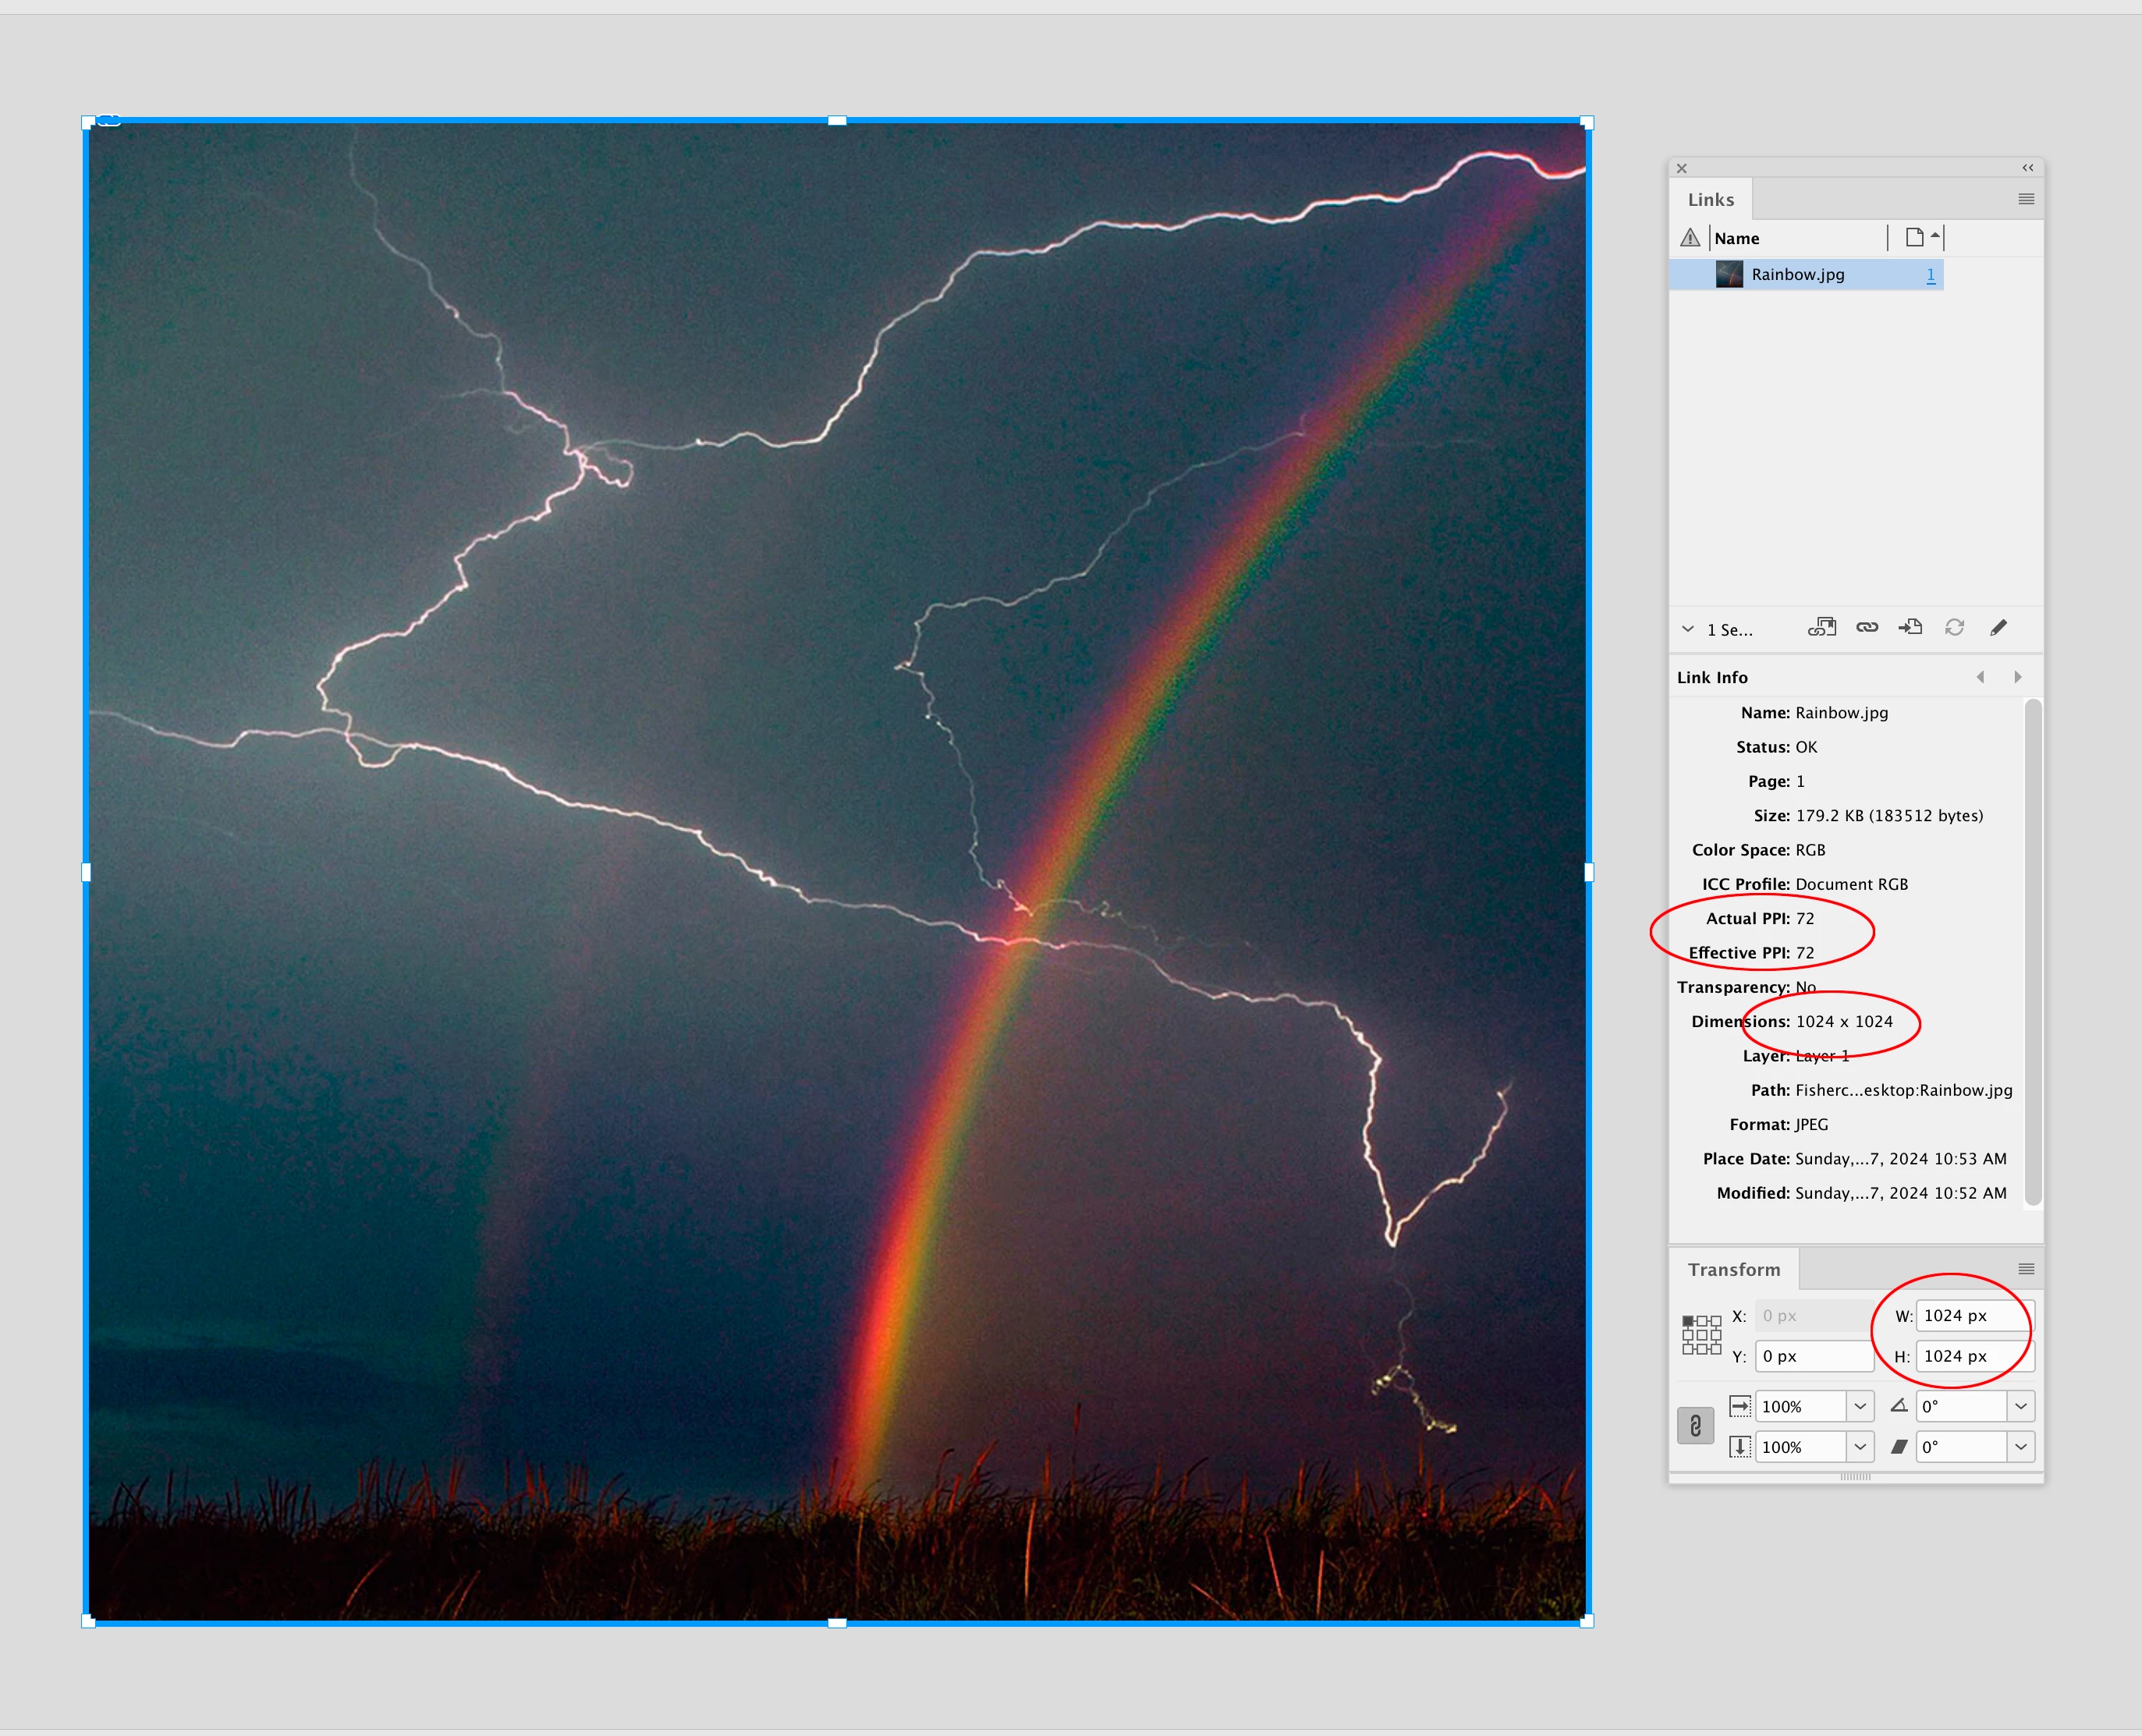
Task: Collapse the Link Info disclosure arrow
Action: (1688, 629)
